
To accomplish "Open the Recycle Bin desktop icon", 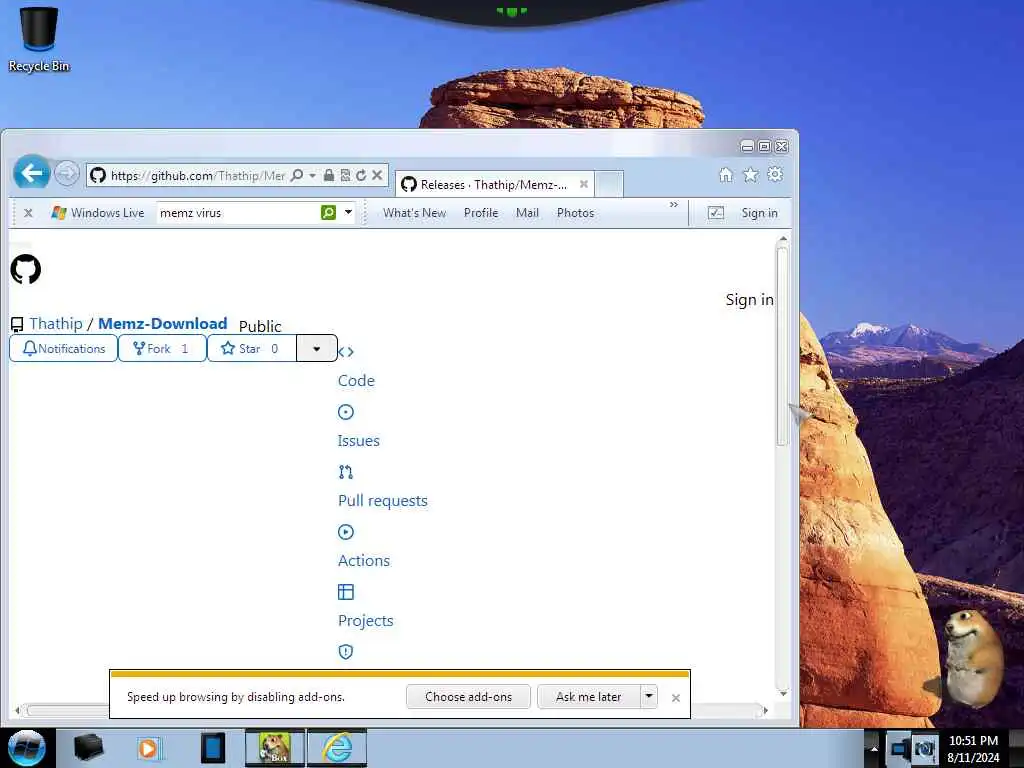I will coord(39,39).
